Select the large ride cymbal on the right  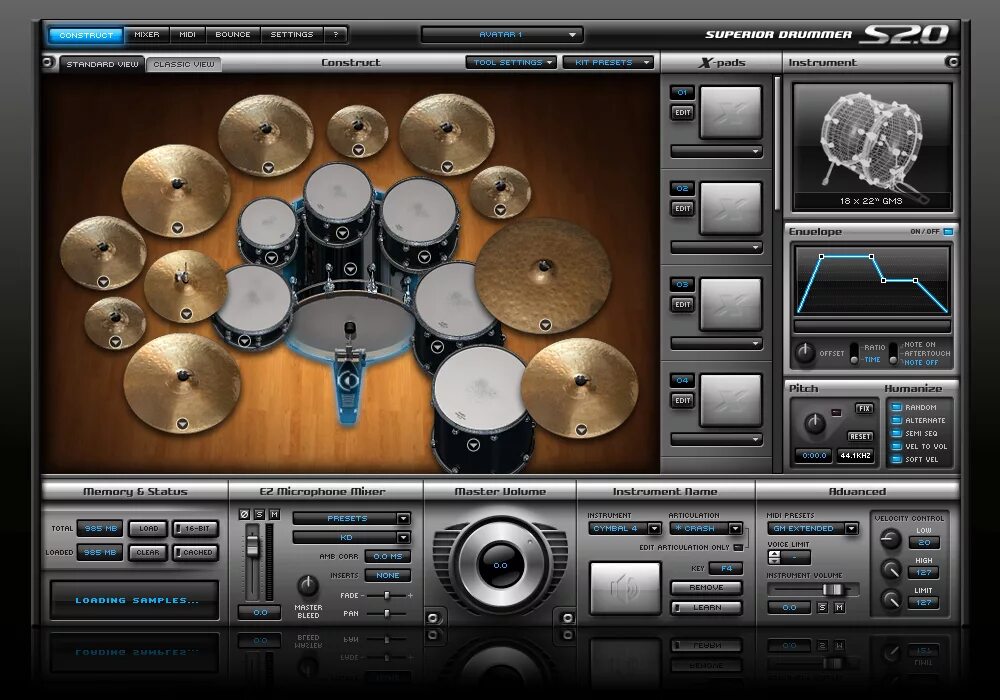[543, 276]
